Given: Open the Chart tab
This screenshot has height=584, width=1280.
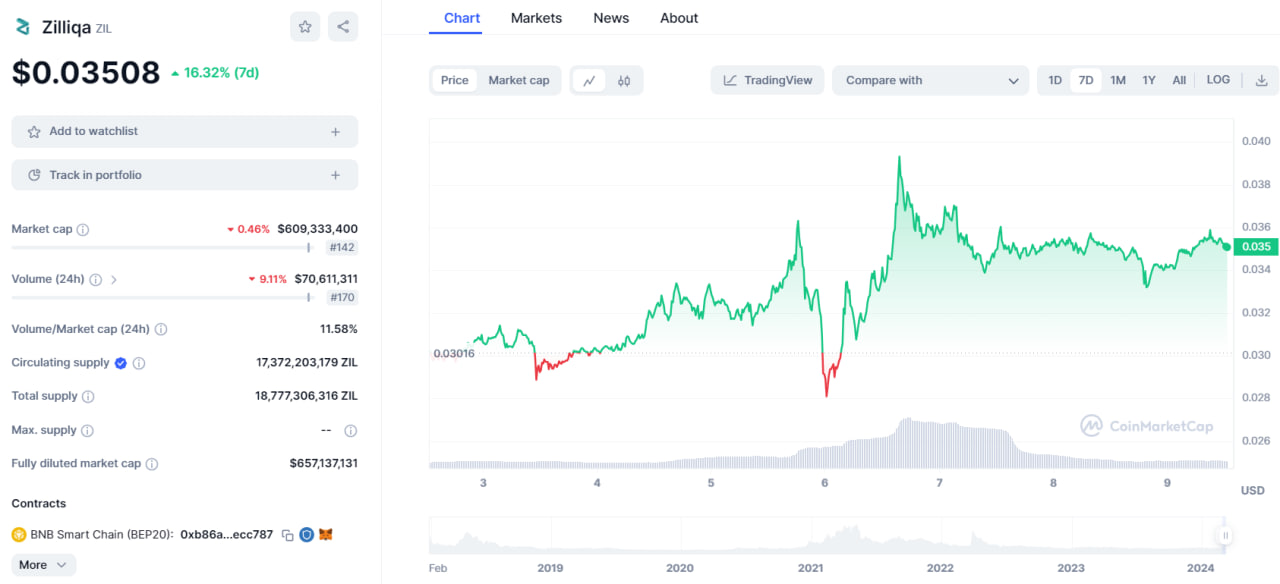Looking at the screenshot, I should 462,18.
